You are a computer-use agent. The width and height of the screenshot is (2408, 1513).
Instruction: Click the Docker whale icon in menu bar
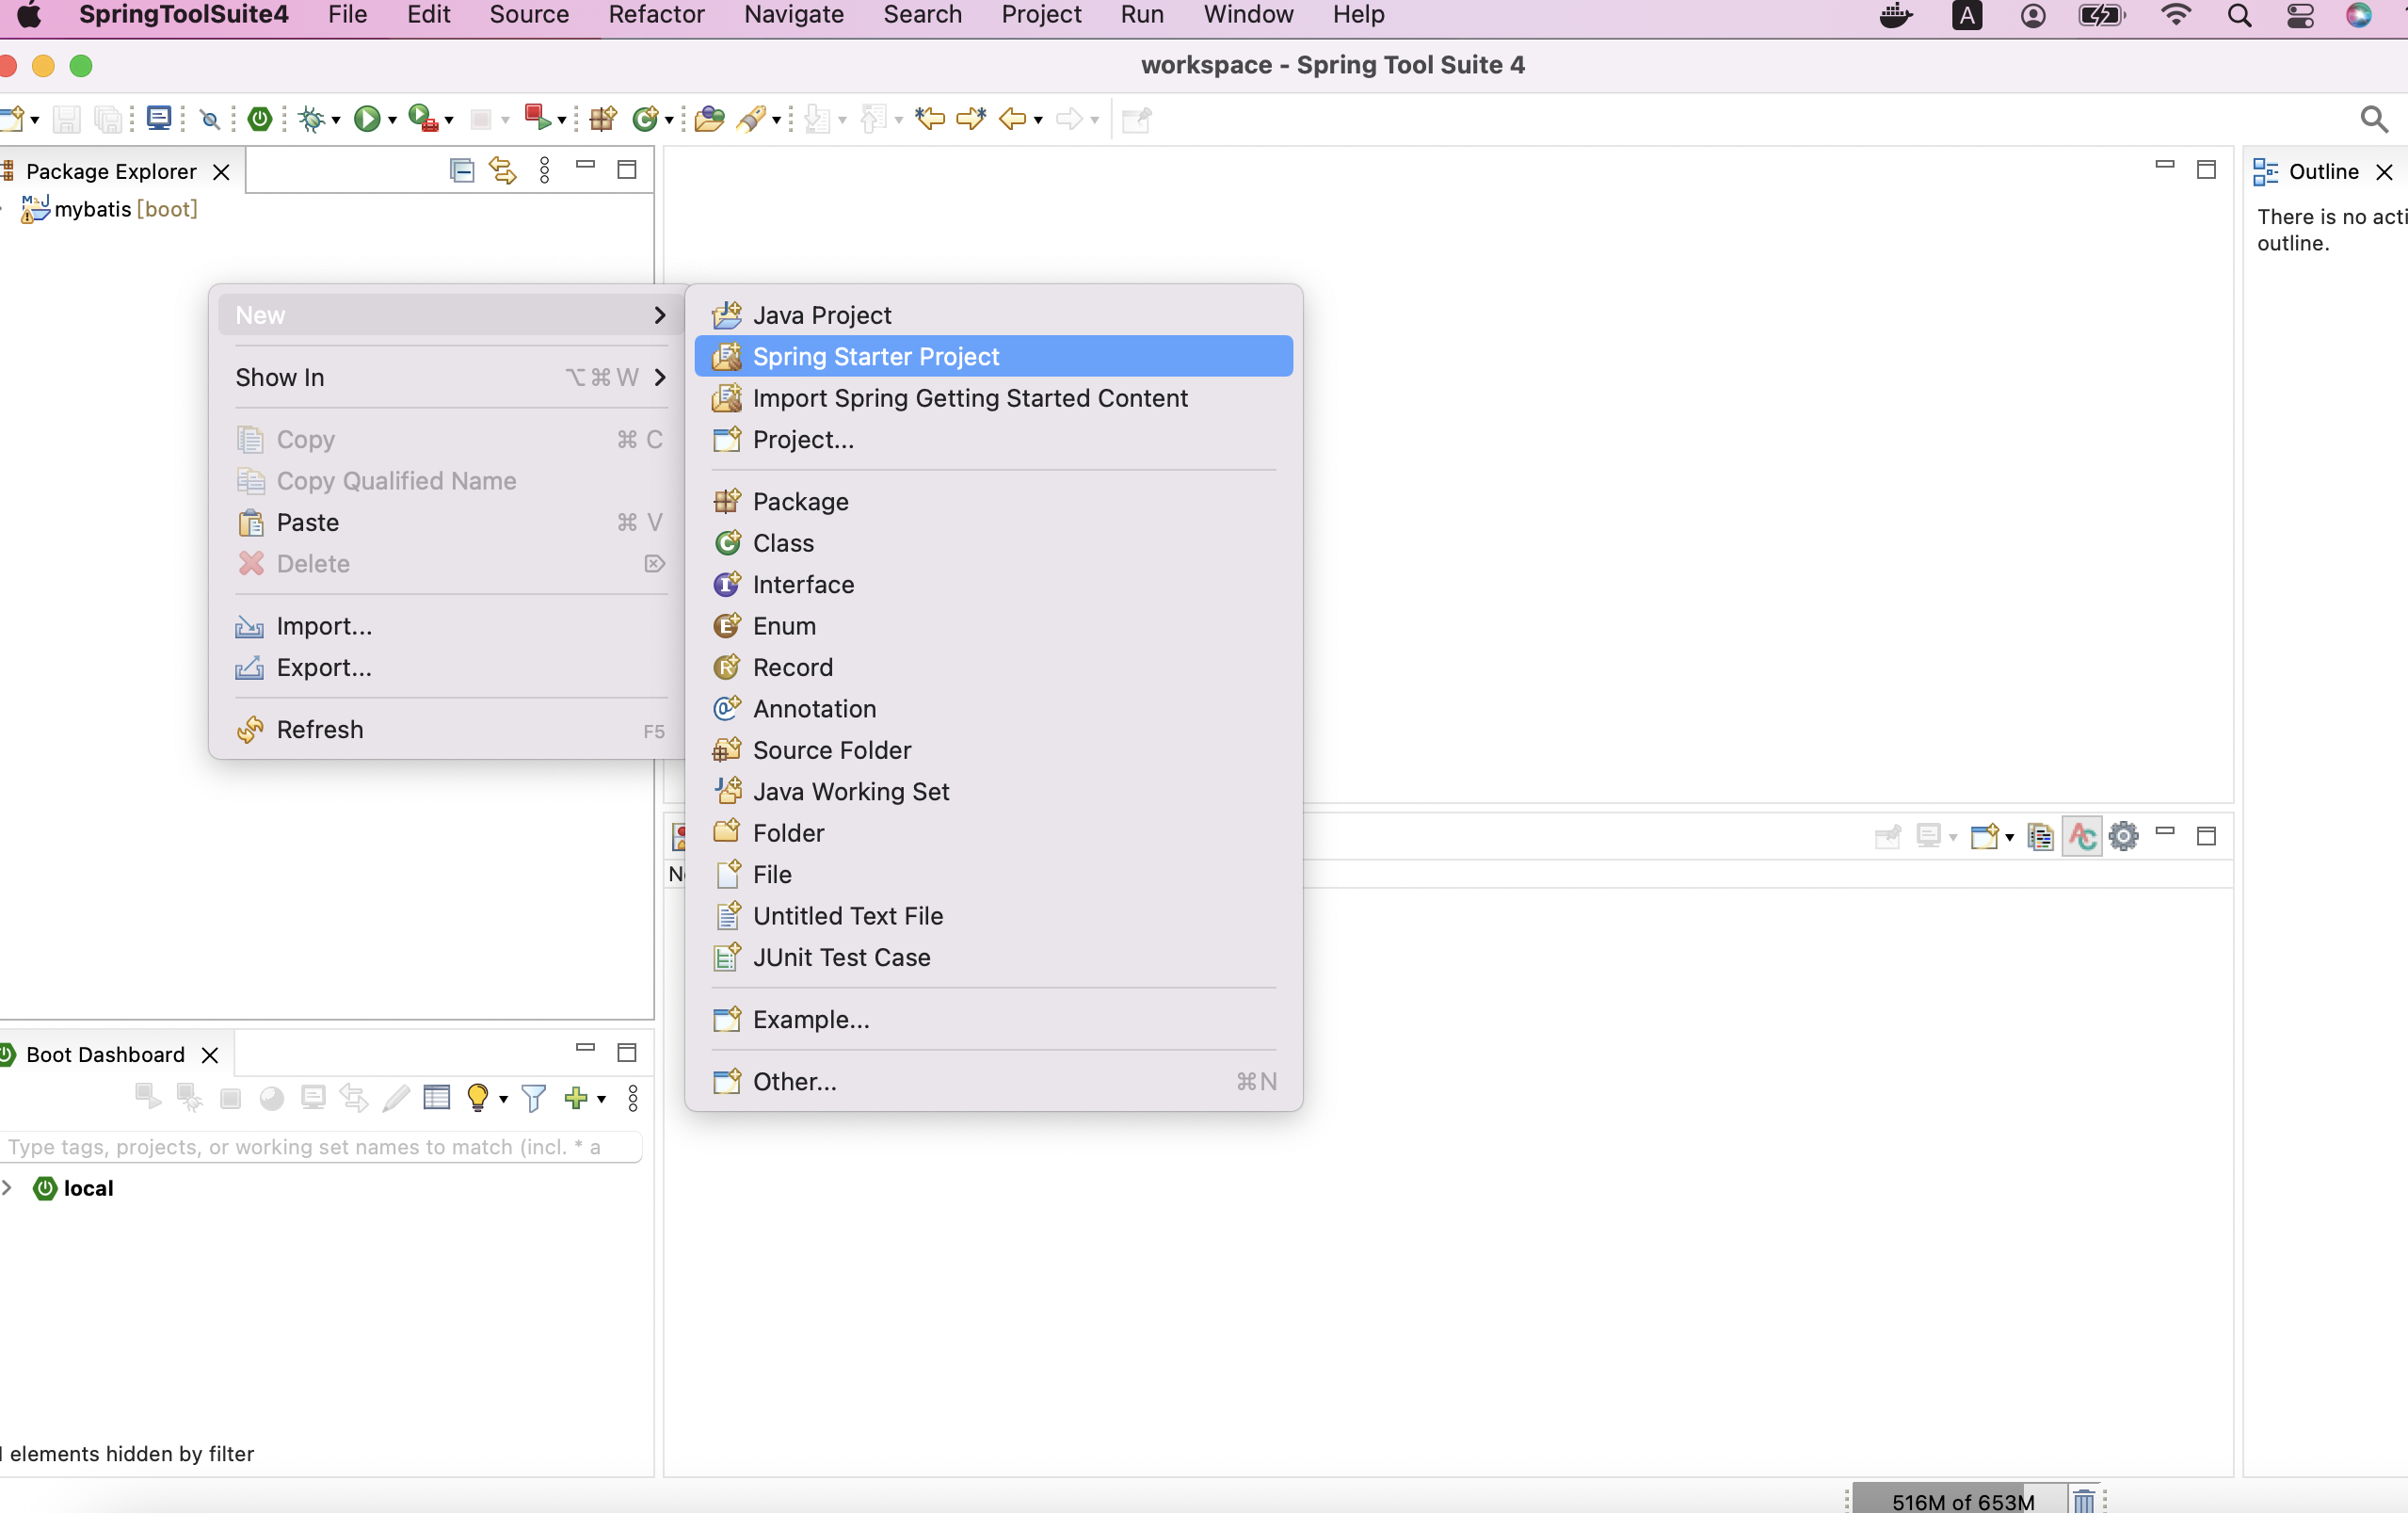click(x=1895, y=15)
